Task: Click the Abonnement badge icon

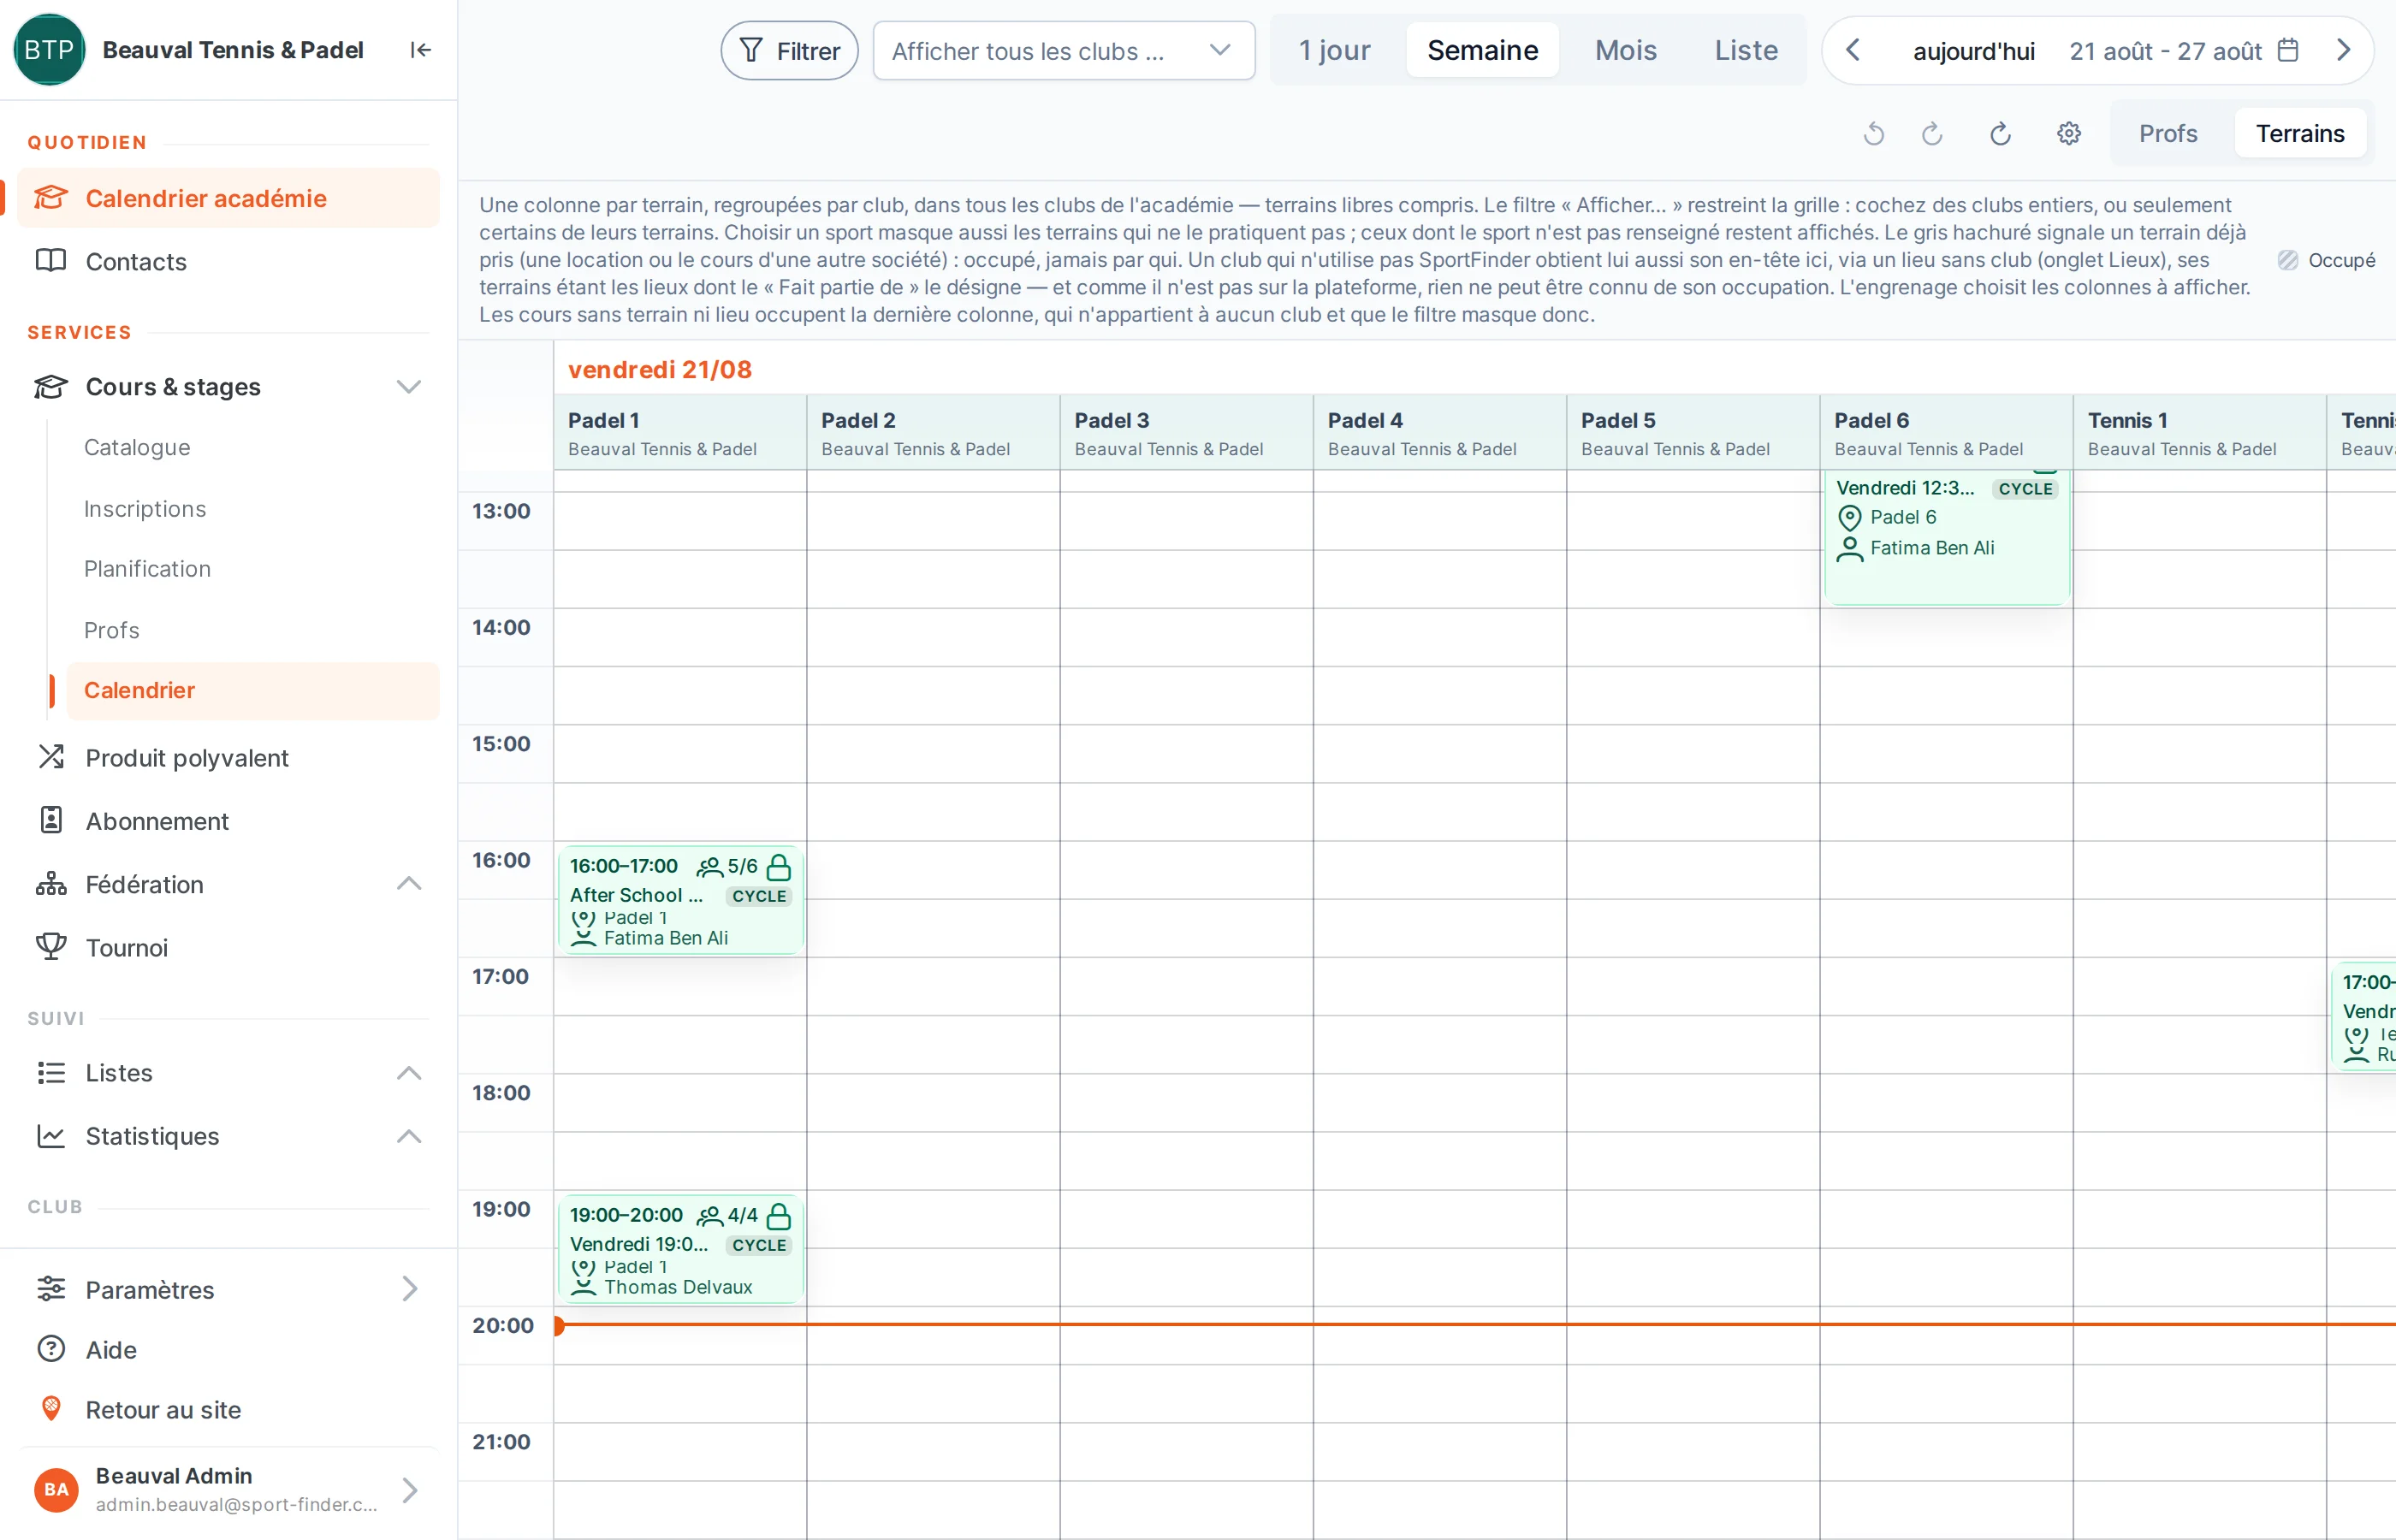Action: click(51, 820)
